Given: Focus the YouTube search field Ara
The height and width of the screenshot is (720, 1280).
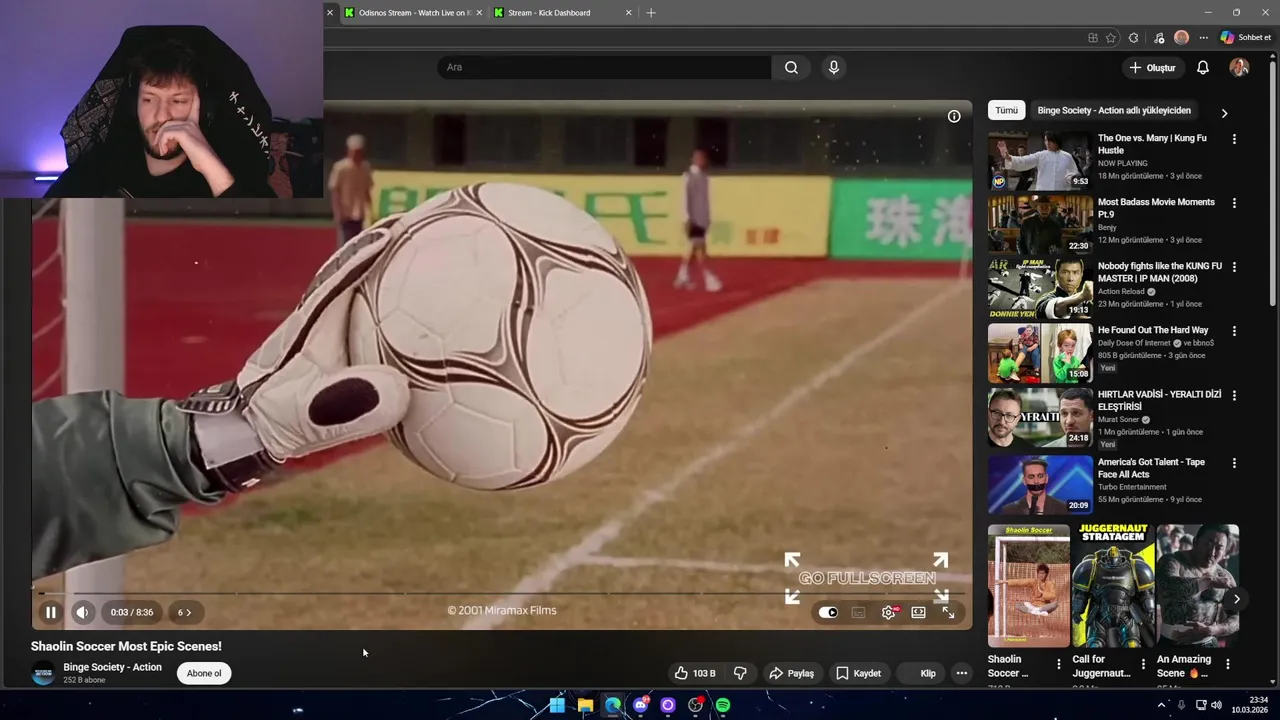Looking at the screenshot, I should (x=604, y=67).
